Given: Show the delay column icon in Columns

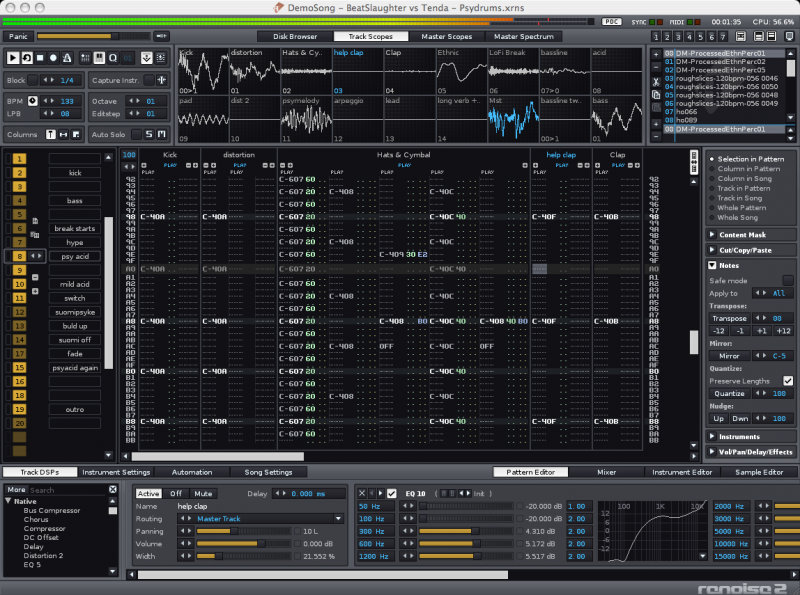Looking at the screenshot, I should click(x=76, y=134).
